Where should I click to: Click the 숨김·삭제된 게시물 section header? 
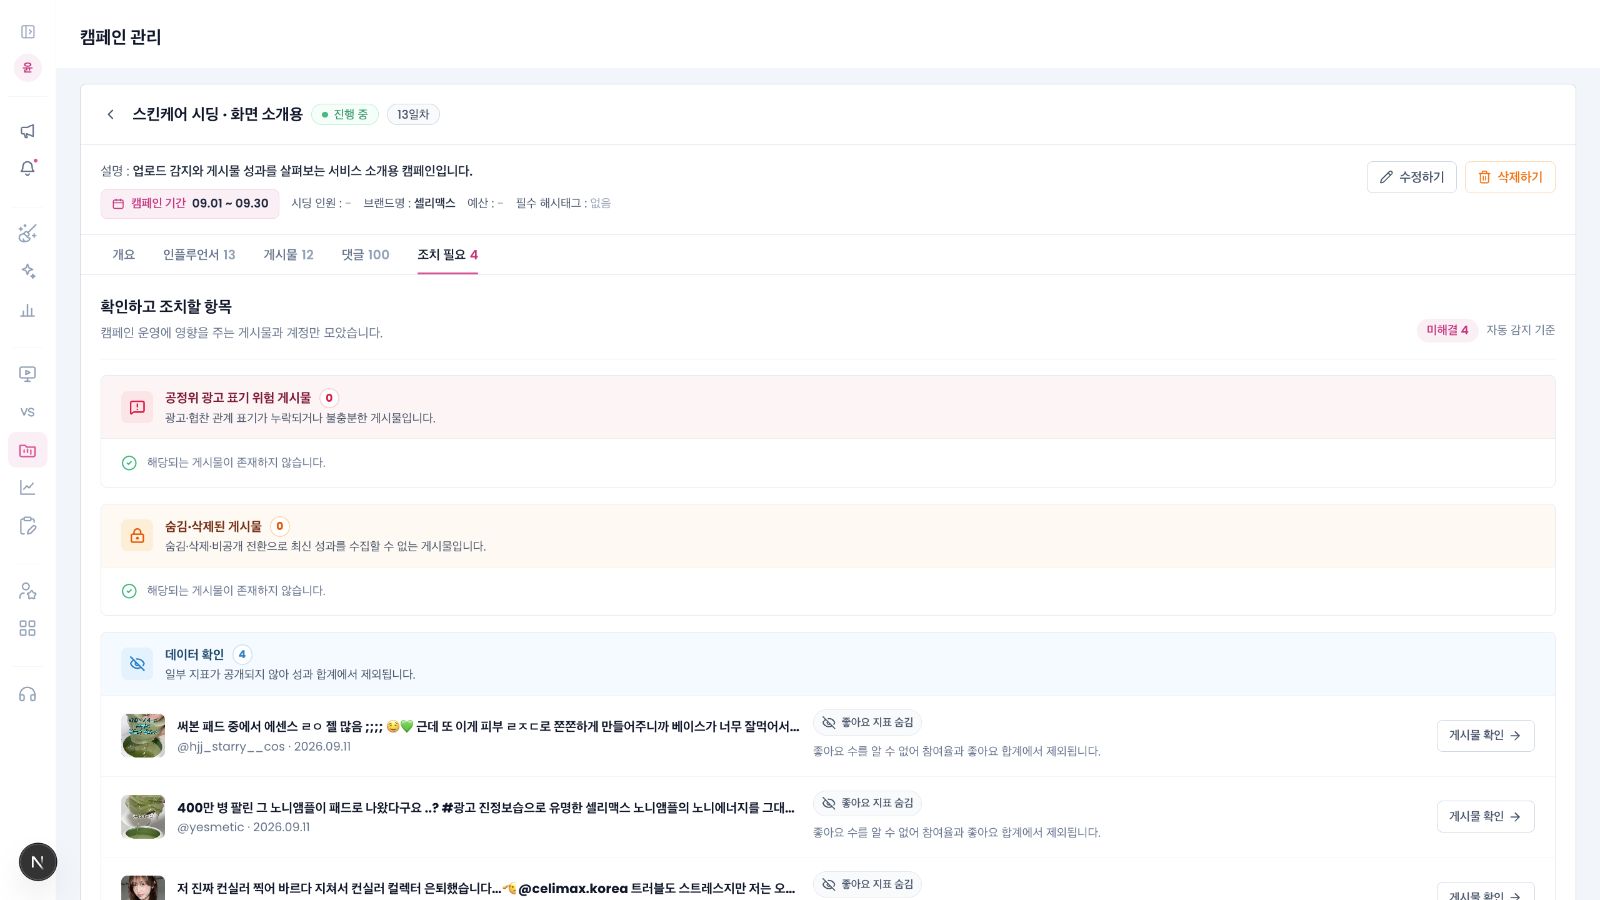pyautogui.click(x=828, y=536)
